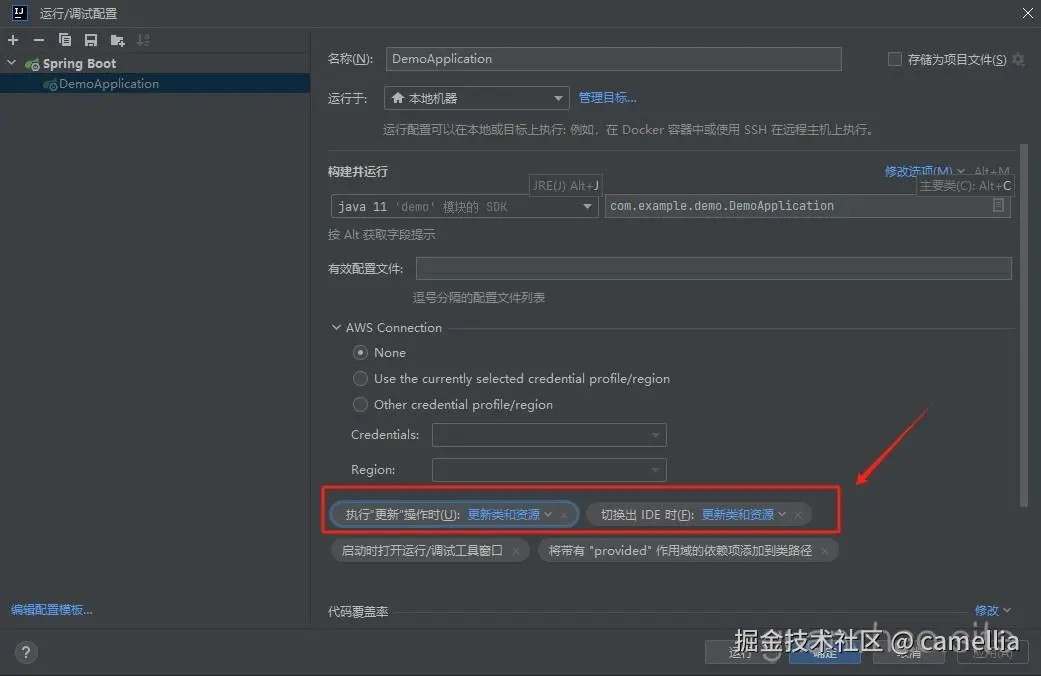Save the configuration using the disk icon
Image resolution: width=1041 pixels, height=676 pixels.
pyautogui.click(x=90, y=41)
